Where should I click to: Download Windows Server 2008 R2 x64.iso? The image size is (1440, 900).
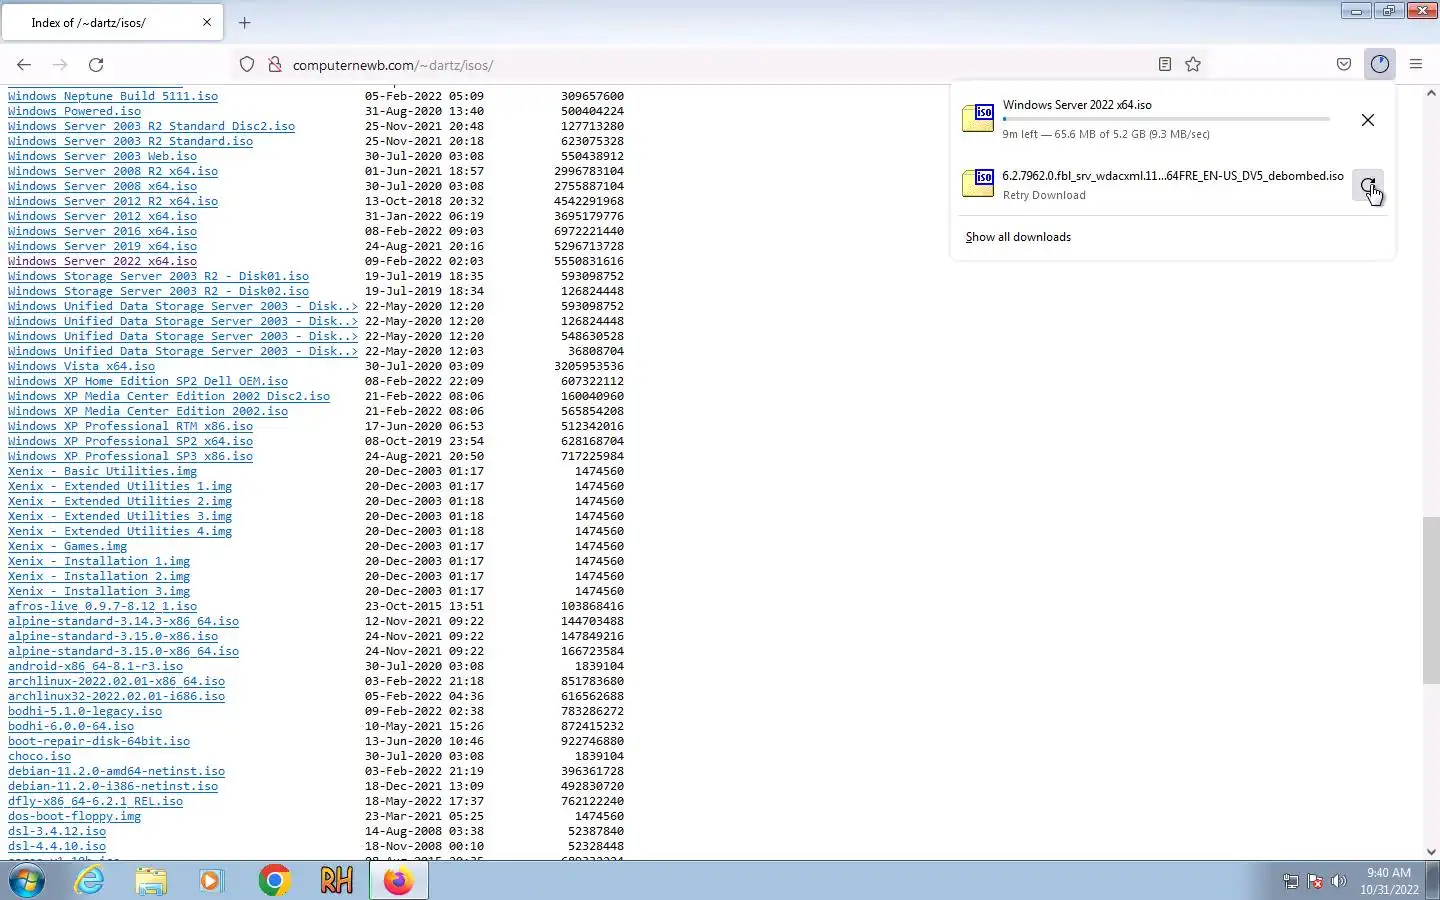(x=113, y=171)
